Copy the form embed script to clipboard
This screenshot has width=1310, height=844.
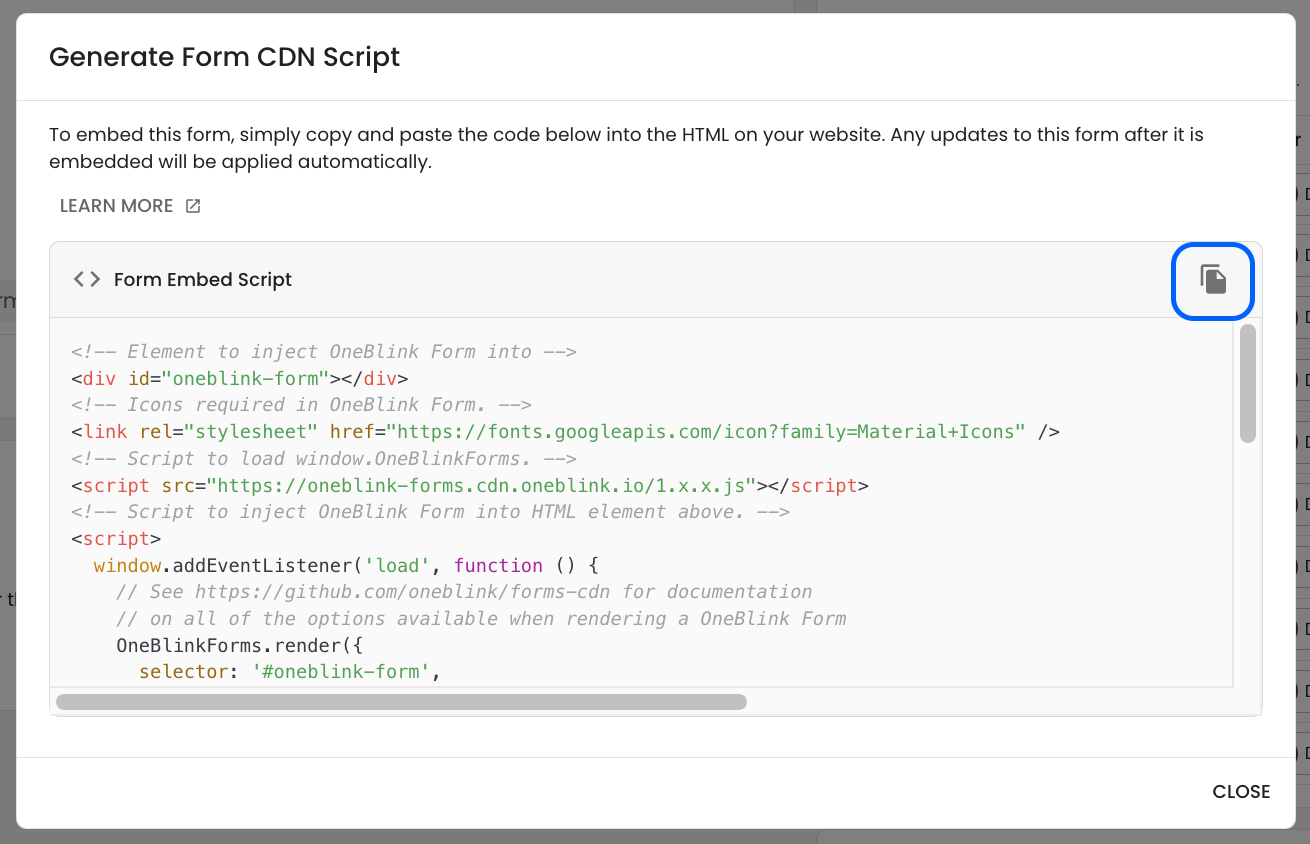(x=1213, y=280)
